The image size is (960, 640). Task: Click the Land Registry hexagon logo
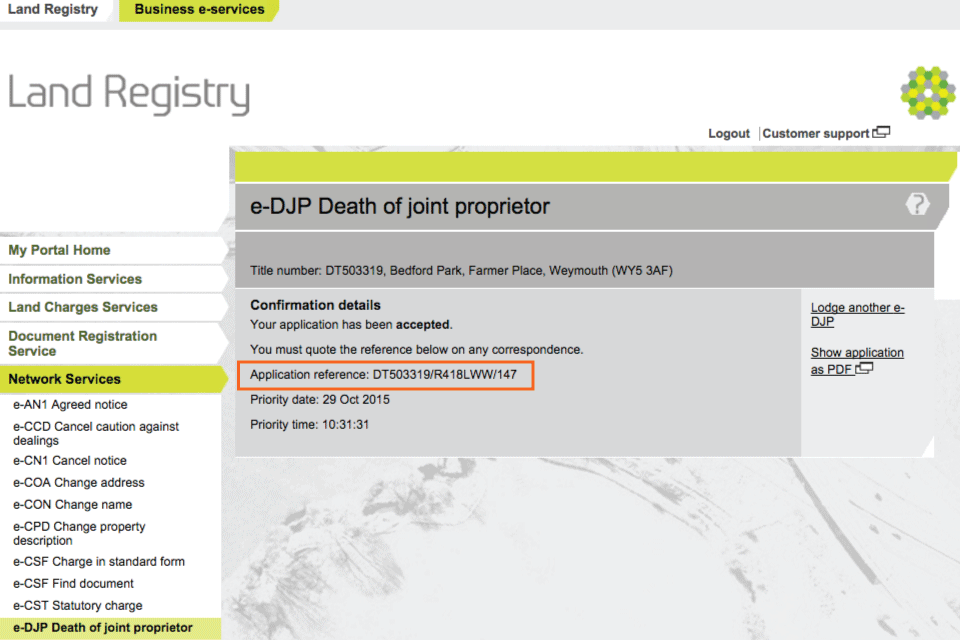(x=927, y=93)
